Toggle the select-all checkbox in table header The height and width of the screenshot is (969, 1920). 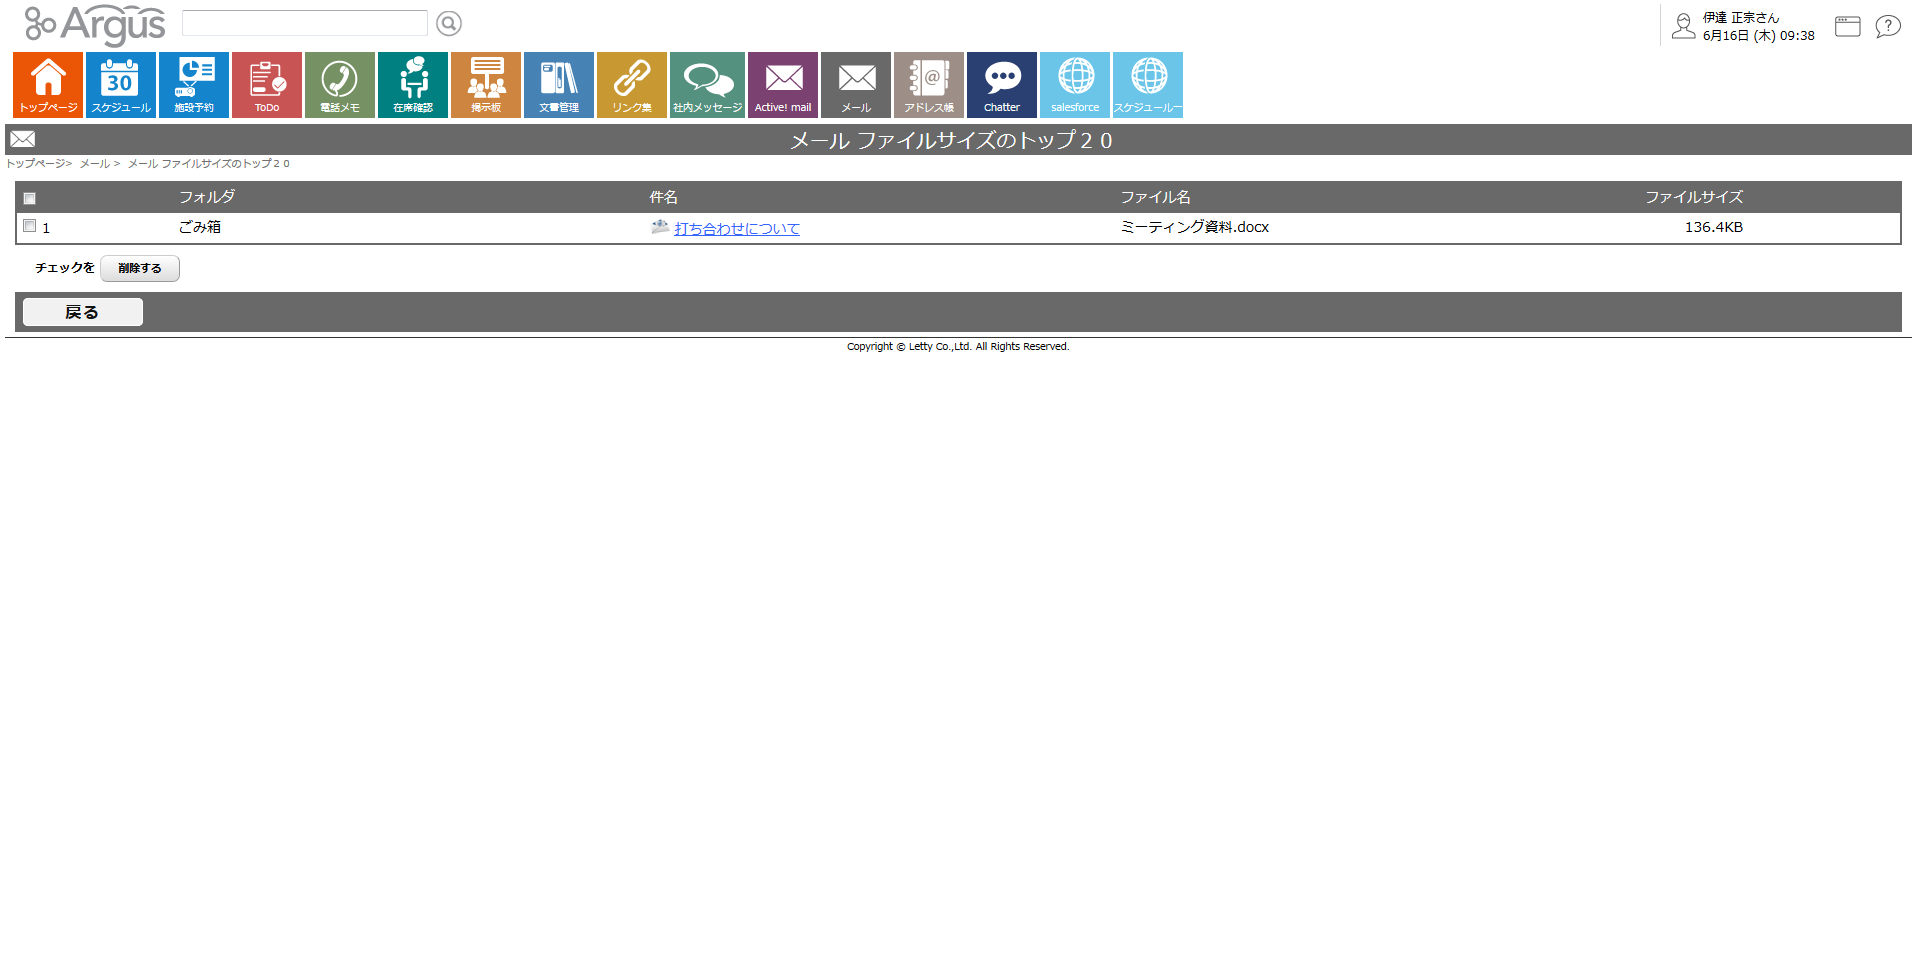(x=30, y=198)
